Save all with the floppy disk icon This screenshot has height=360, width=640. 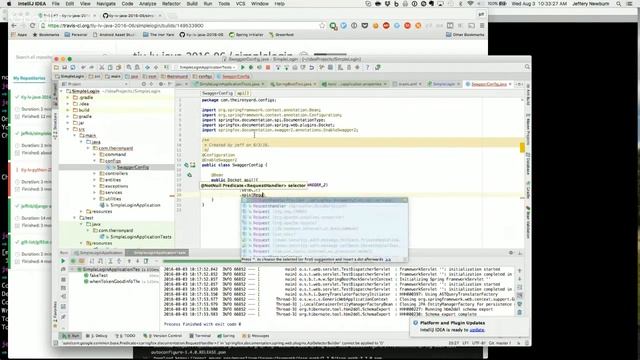(x=64, y=67)
